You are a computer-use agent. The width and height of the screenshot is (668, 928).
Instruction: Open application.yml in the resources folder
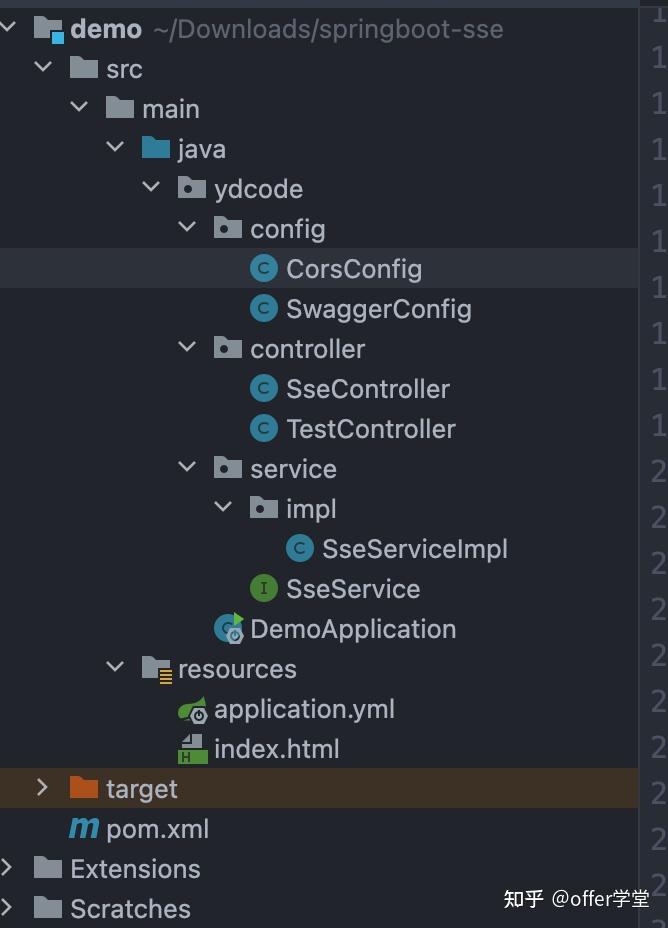tap(304, 708)
